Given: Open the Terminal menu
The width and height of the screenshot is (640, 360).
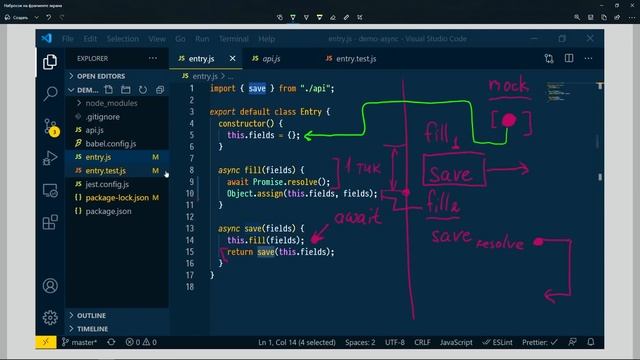Looking at the screenshot, I should coord(233,39).
